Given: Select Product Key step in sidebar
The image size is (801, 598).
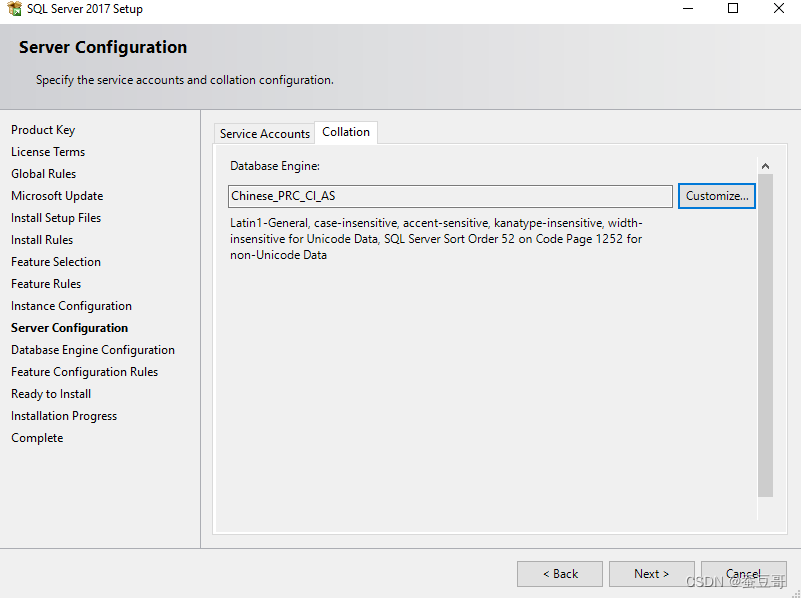Looking at the screenshot, I should point(43,130).
